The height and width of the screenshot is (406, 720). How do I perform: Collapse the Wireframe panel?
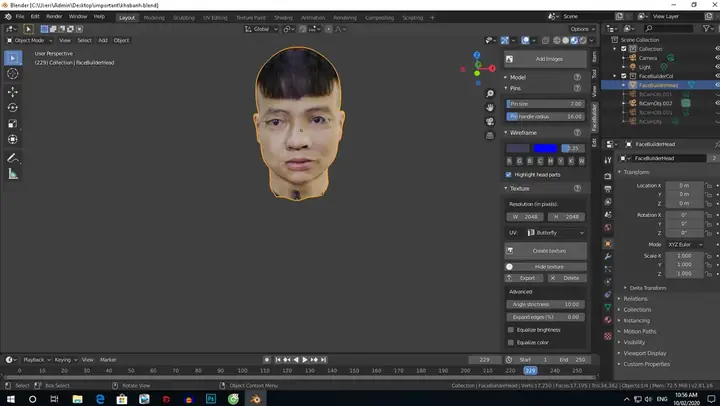point(523,133)
